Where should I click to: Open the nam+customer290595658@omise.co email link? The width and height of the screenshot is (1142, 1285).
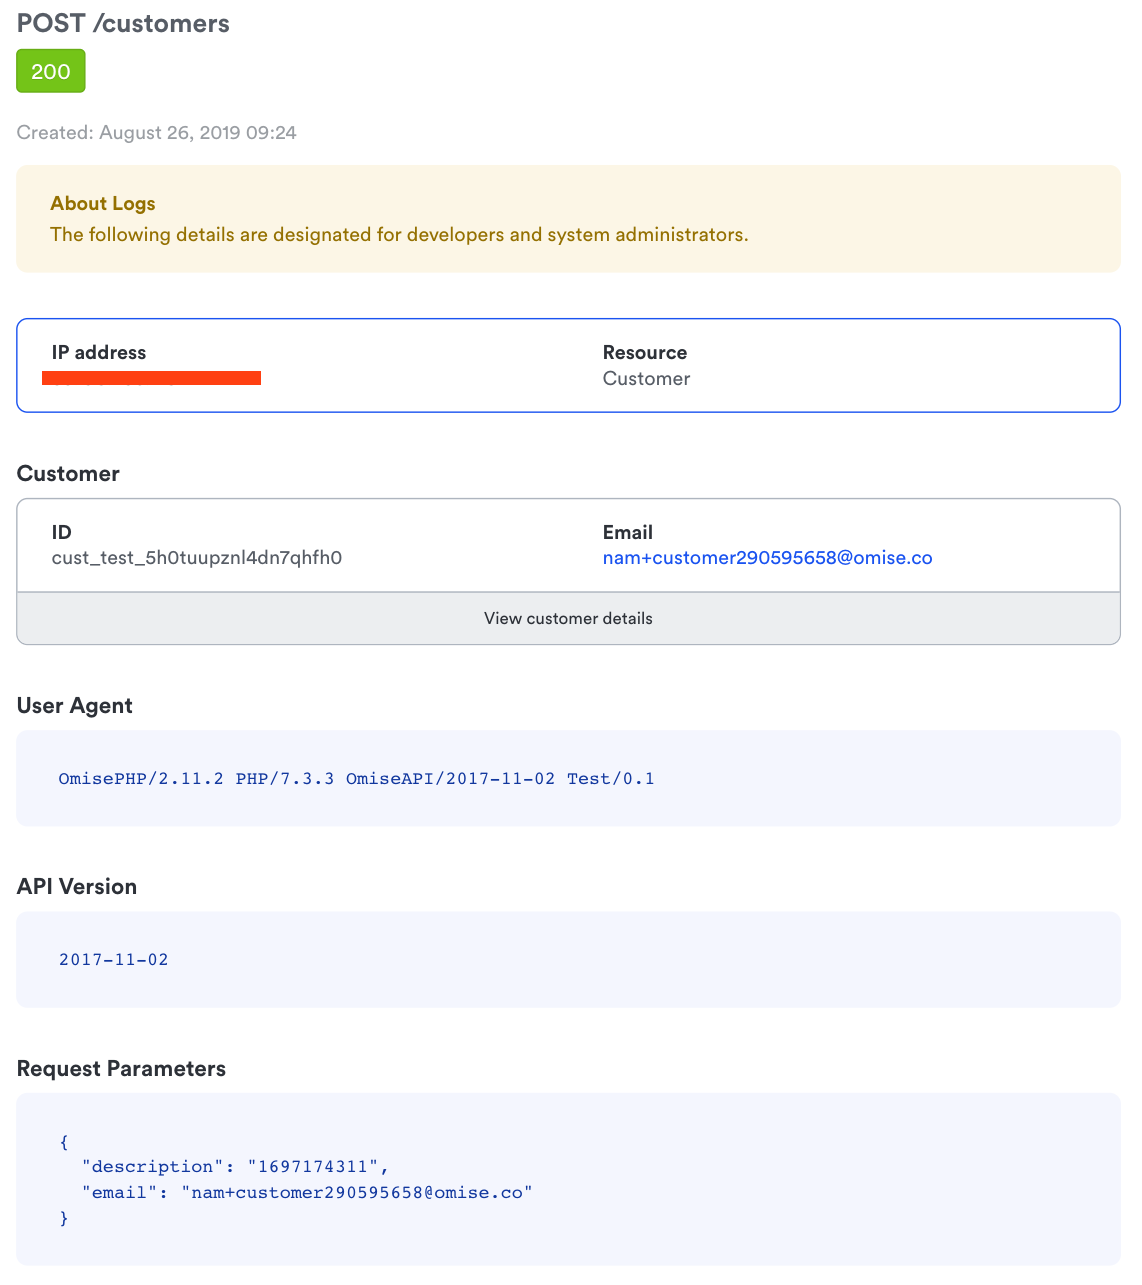tap(767, 558)
